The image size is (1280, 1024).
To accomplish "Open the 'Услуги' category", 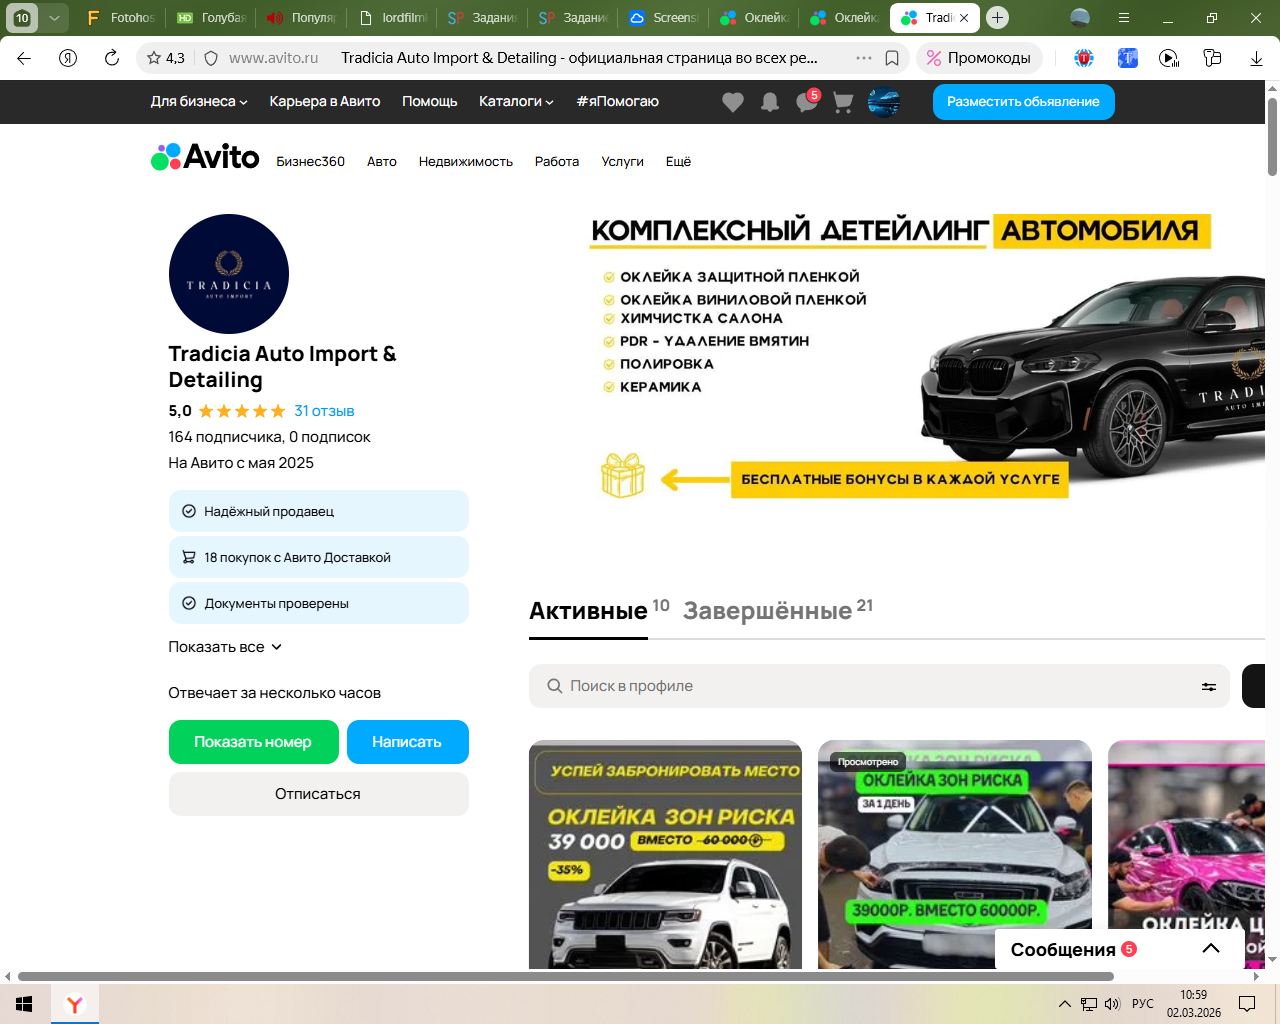I will click(x=623, y=162).
